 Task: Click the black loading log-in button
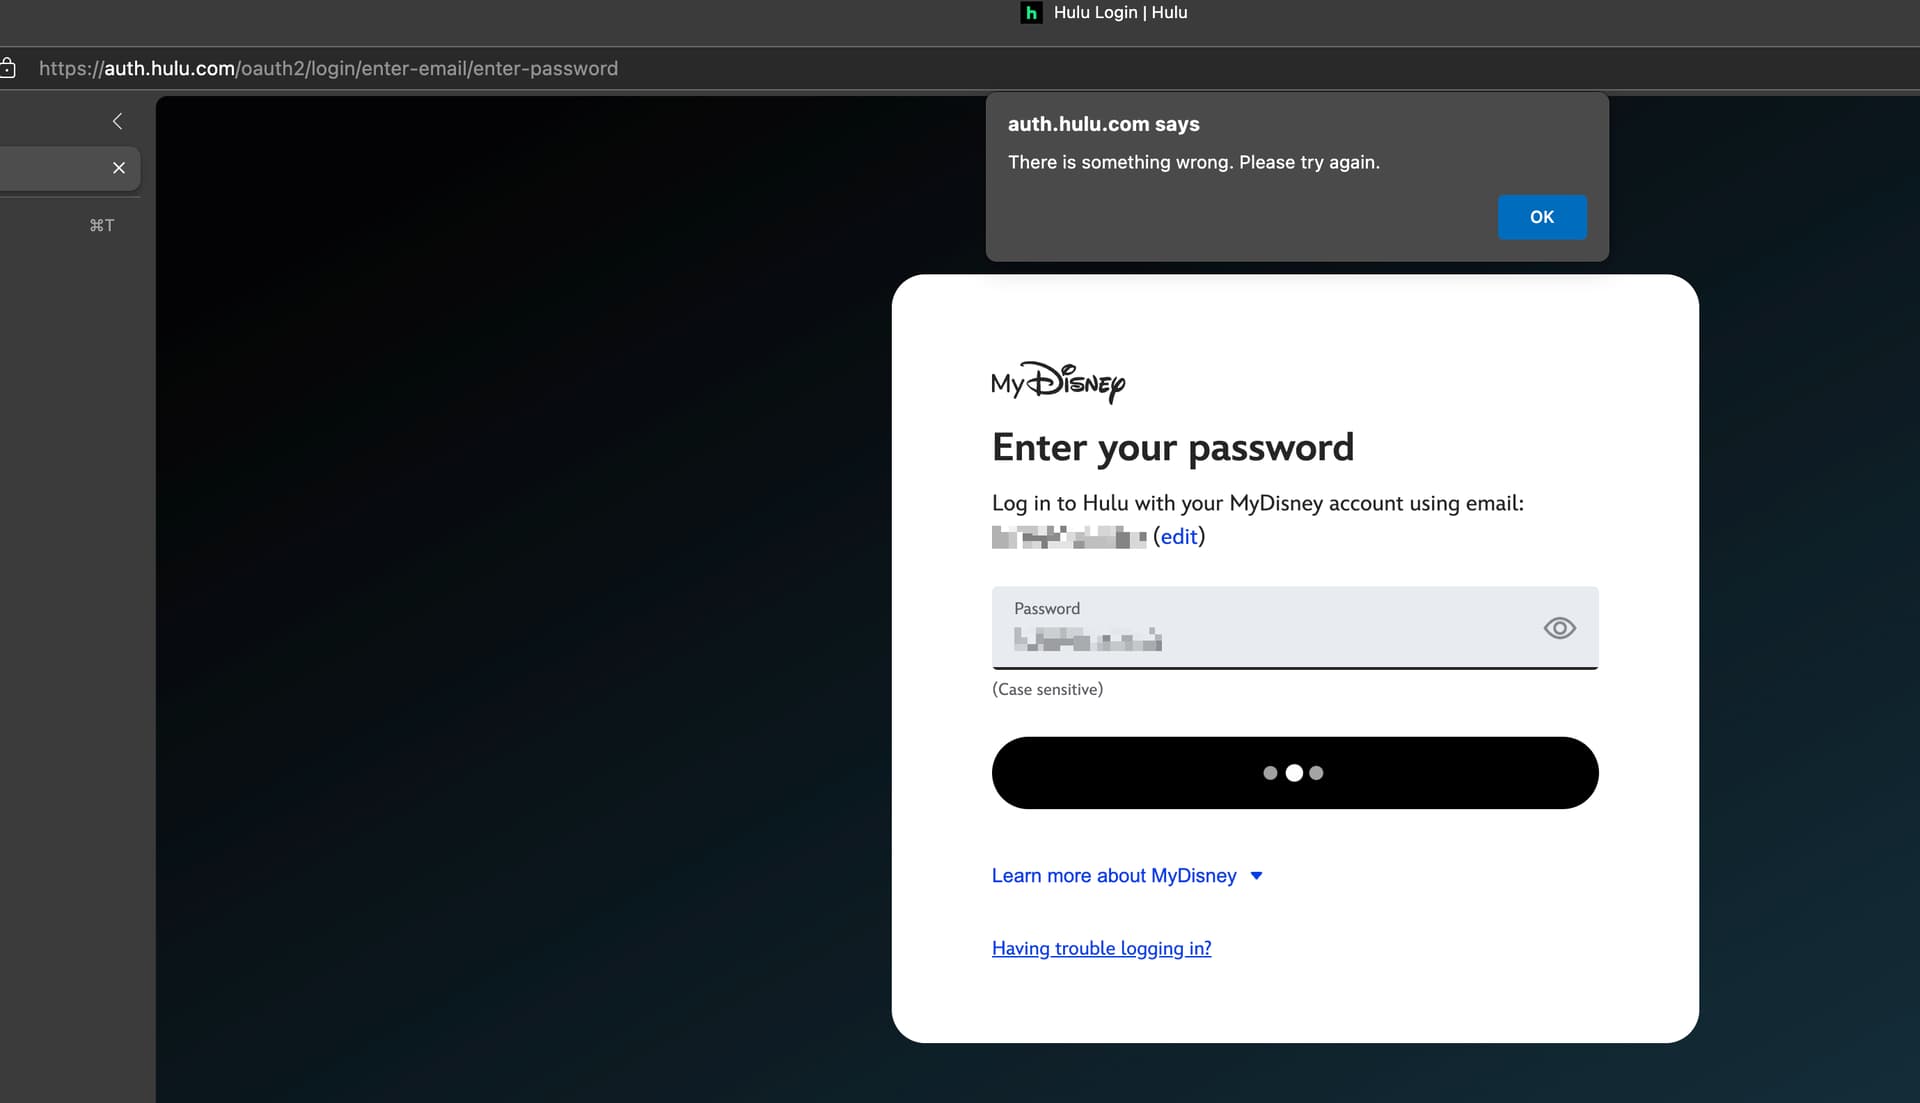coord(1294,773)
